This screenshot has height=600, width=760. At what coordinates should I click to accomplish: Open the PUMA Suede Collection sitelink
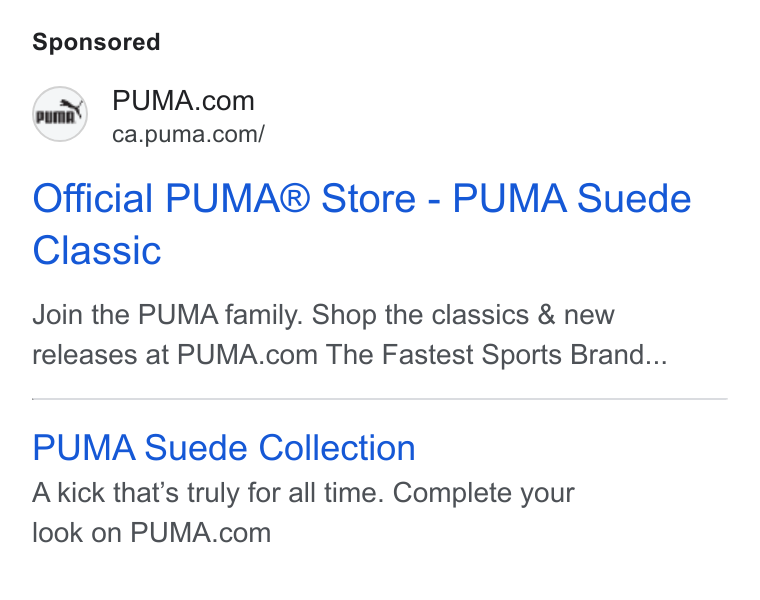pyautogui.click(x=224, y=447)
